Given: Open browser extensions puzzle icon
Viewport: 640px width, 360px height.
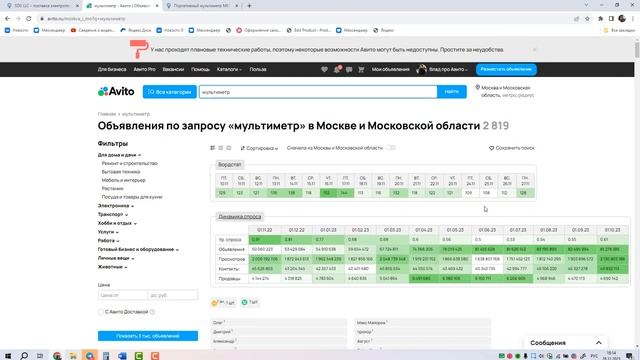Looking at the screenshot, I should pyautogui.click(x=600, y=18).
